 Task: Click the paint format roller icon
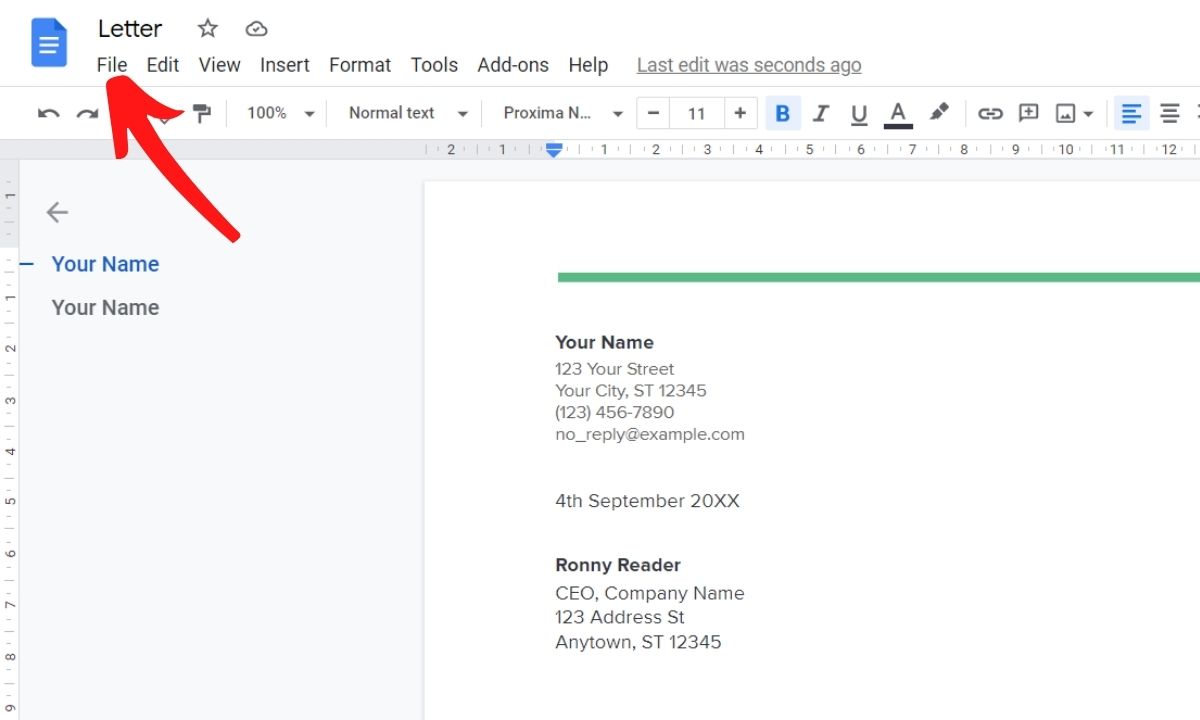(202, 113)
